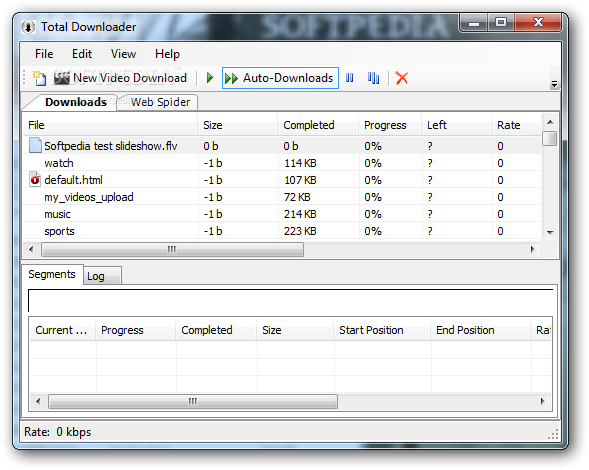The width and height of the screenshot is (589, 470).
Task: Click the 72 KB completed value
Action: [297, 197]
